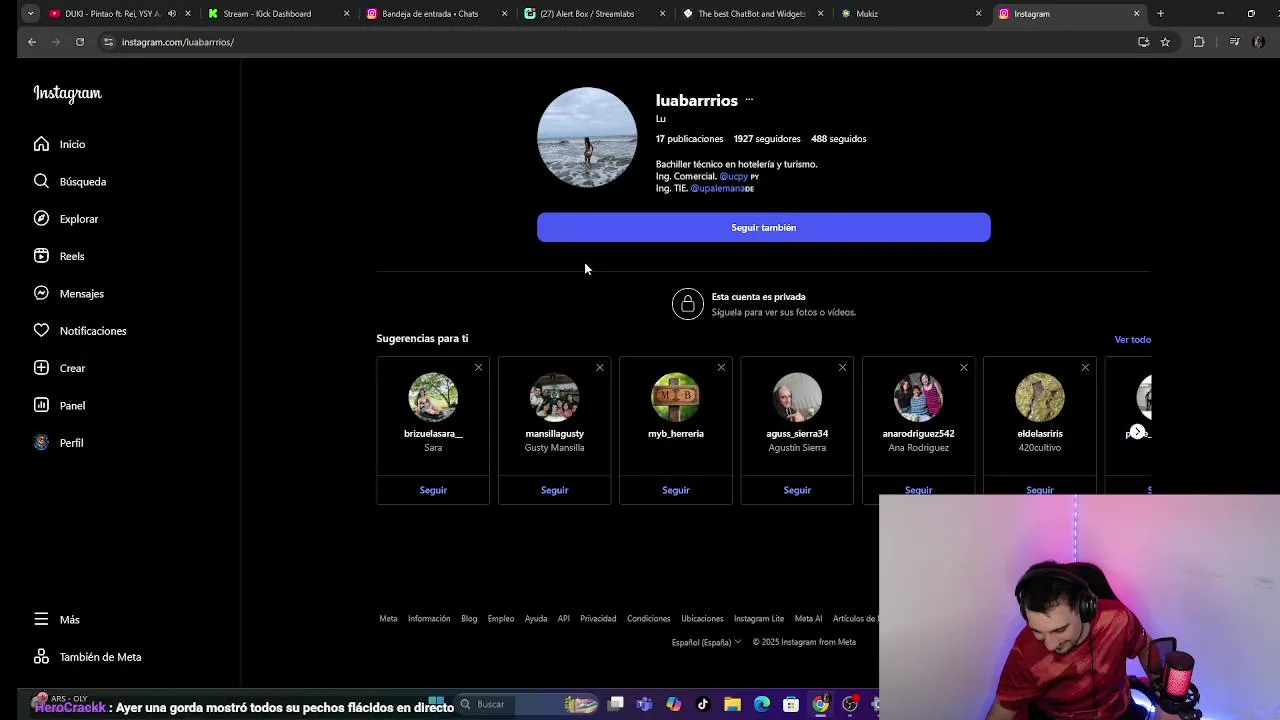The height and width of the screenshot is (720, 1280).
Task: Dismiss the brizuelasara__ suggestion
Action: point(478,368)
